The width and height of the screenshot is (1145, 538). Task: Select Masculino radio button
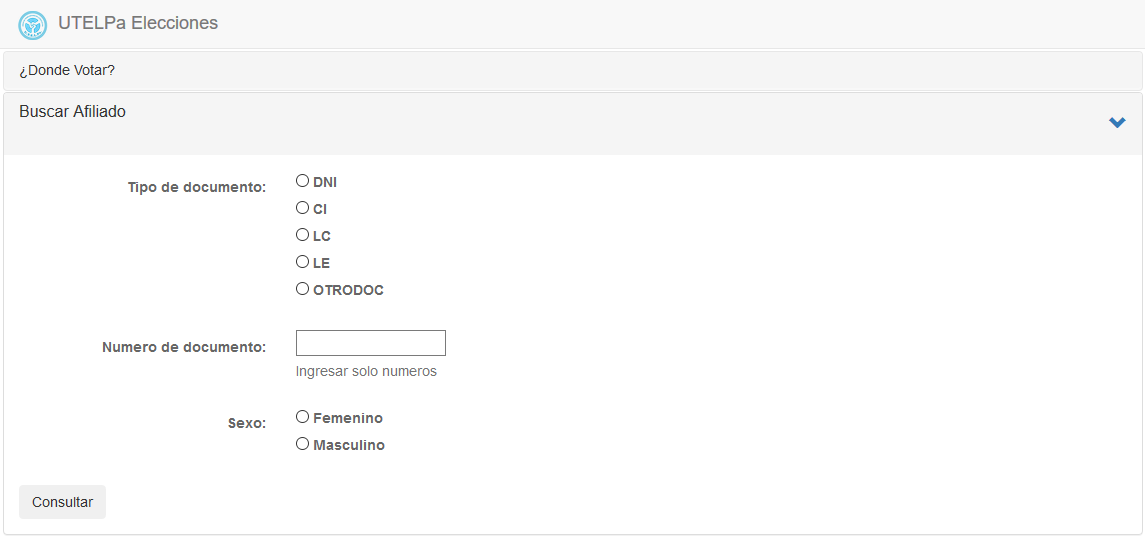(302, 444)
